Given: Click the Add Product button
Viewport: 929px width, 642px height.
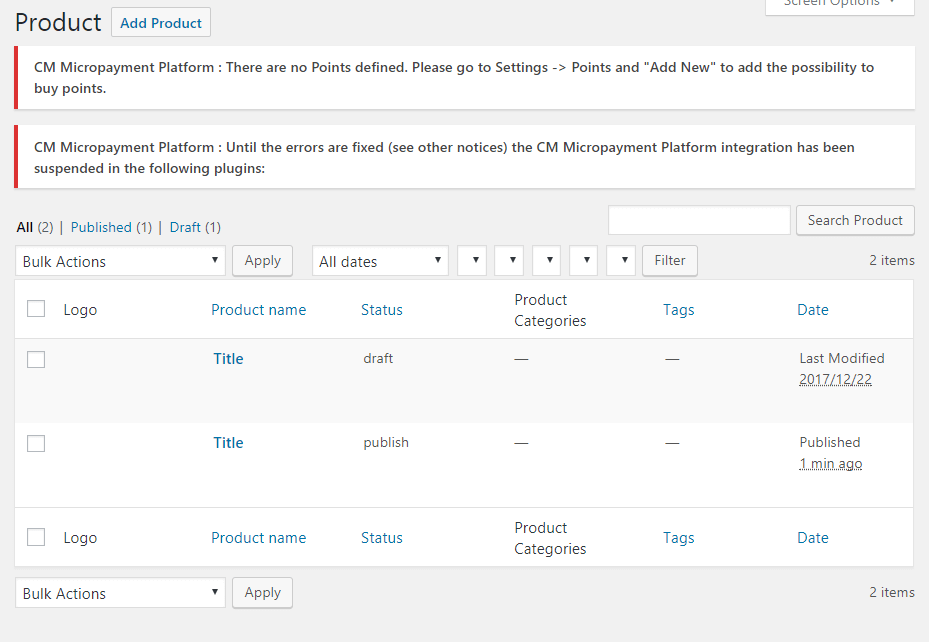Looking at the screenshot, I should click(x=161, y=23).
